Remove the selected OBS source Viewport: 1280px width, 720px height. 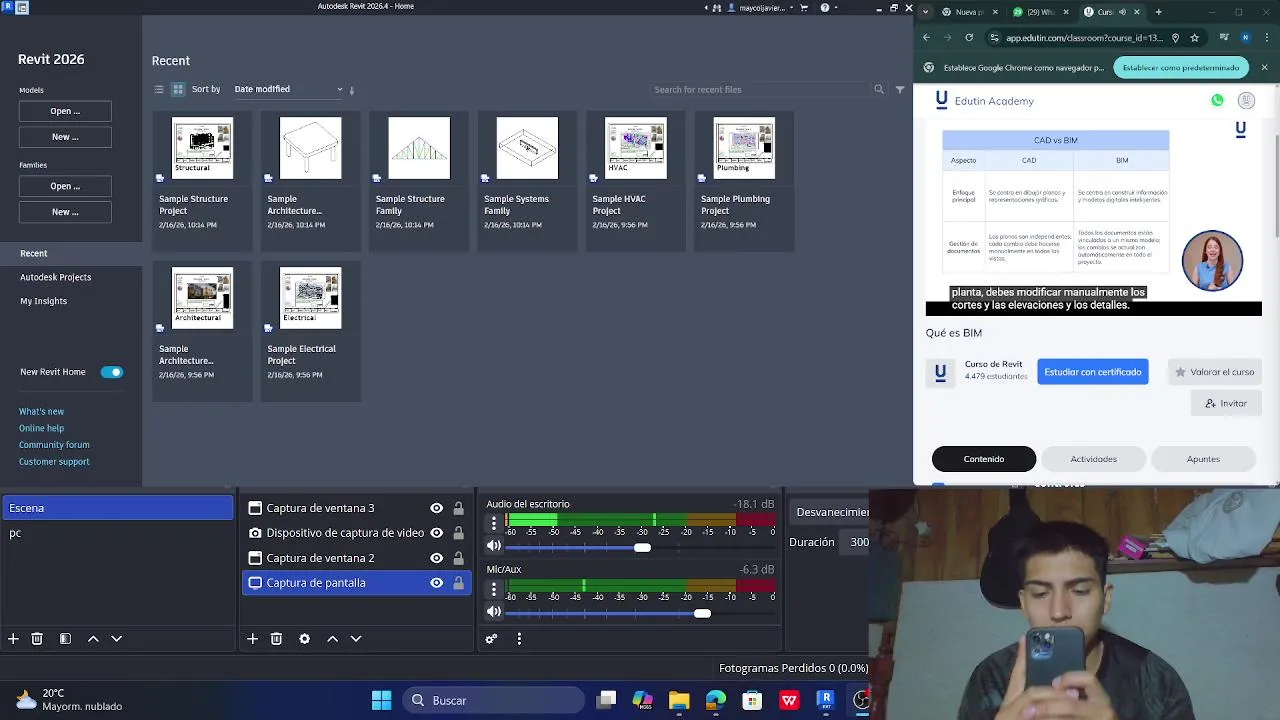pyautogui.click(x=276, y=638)
